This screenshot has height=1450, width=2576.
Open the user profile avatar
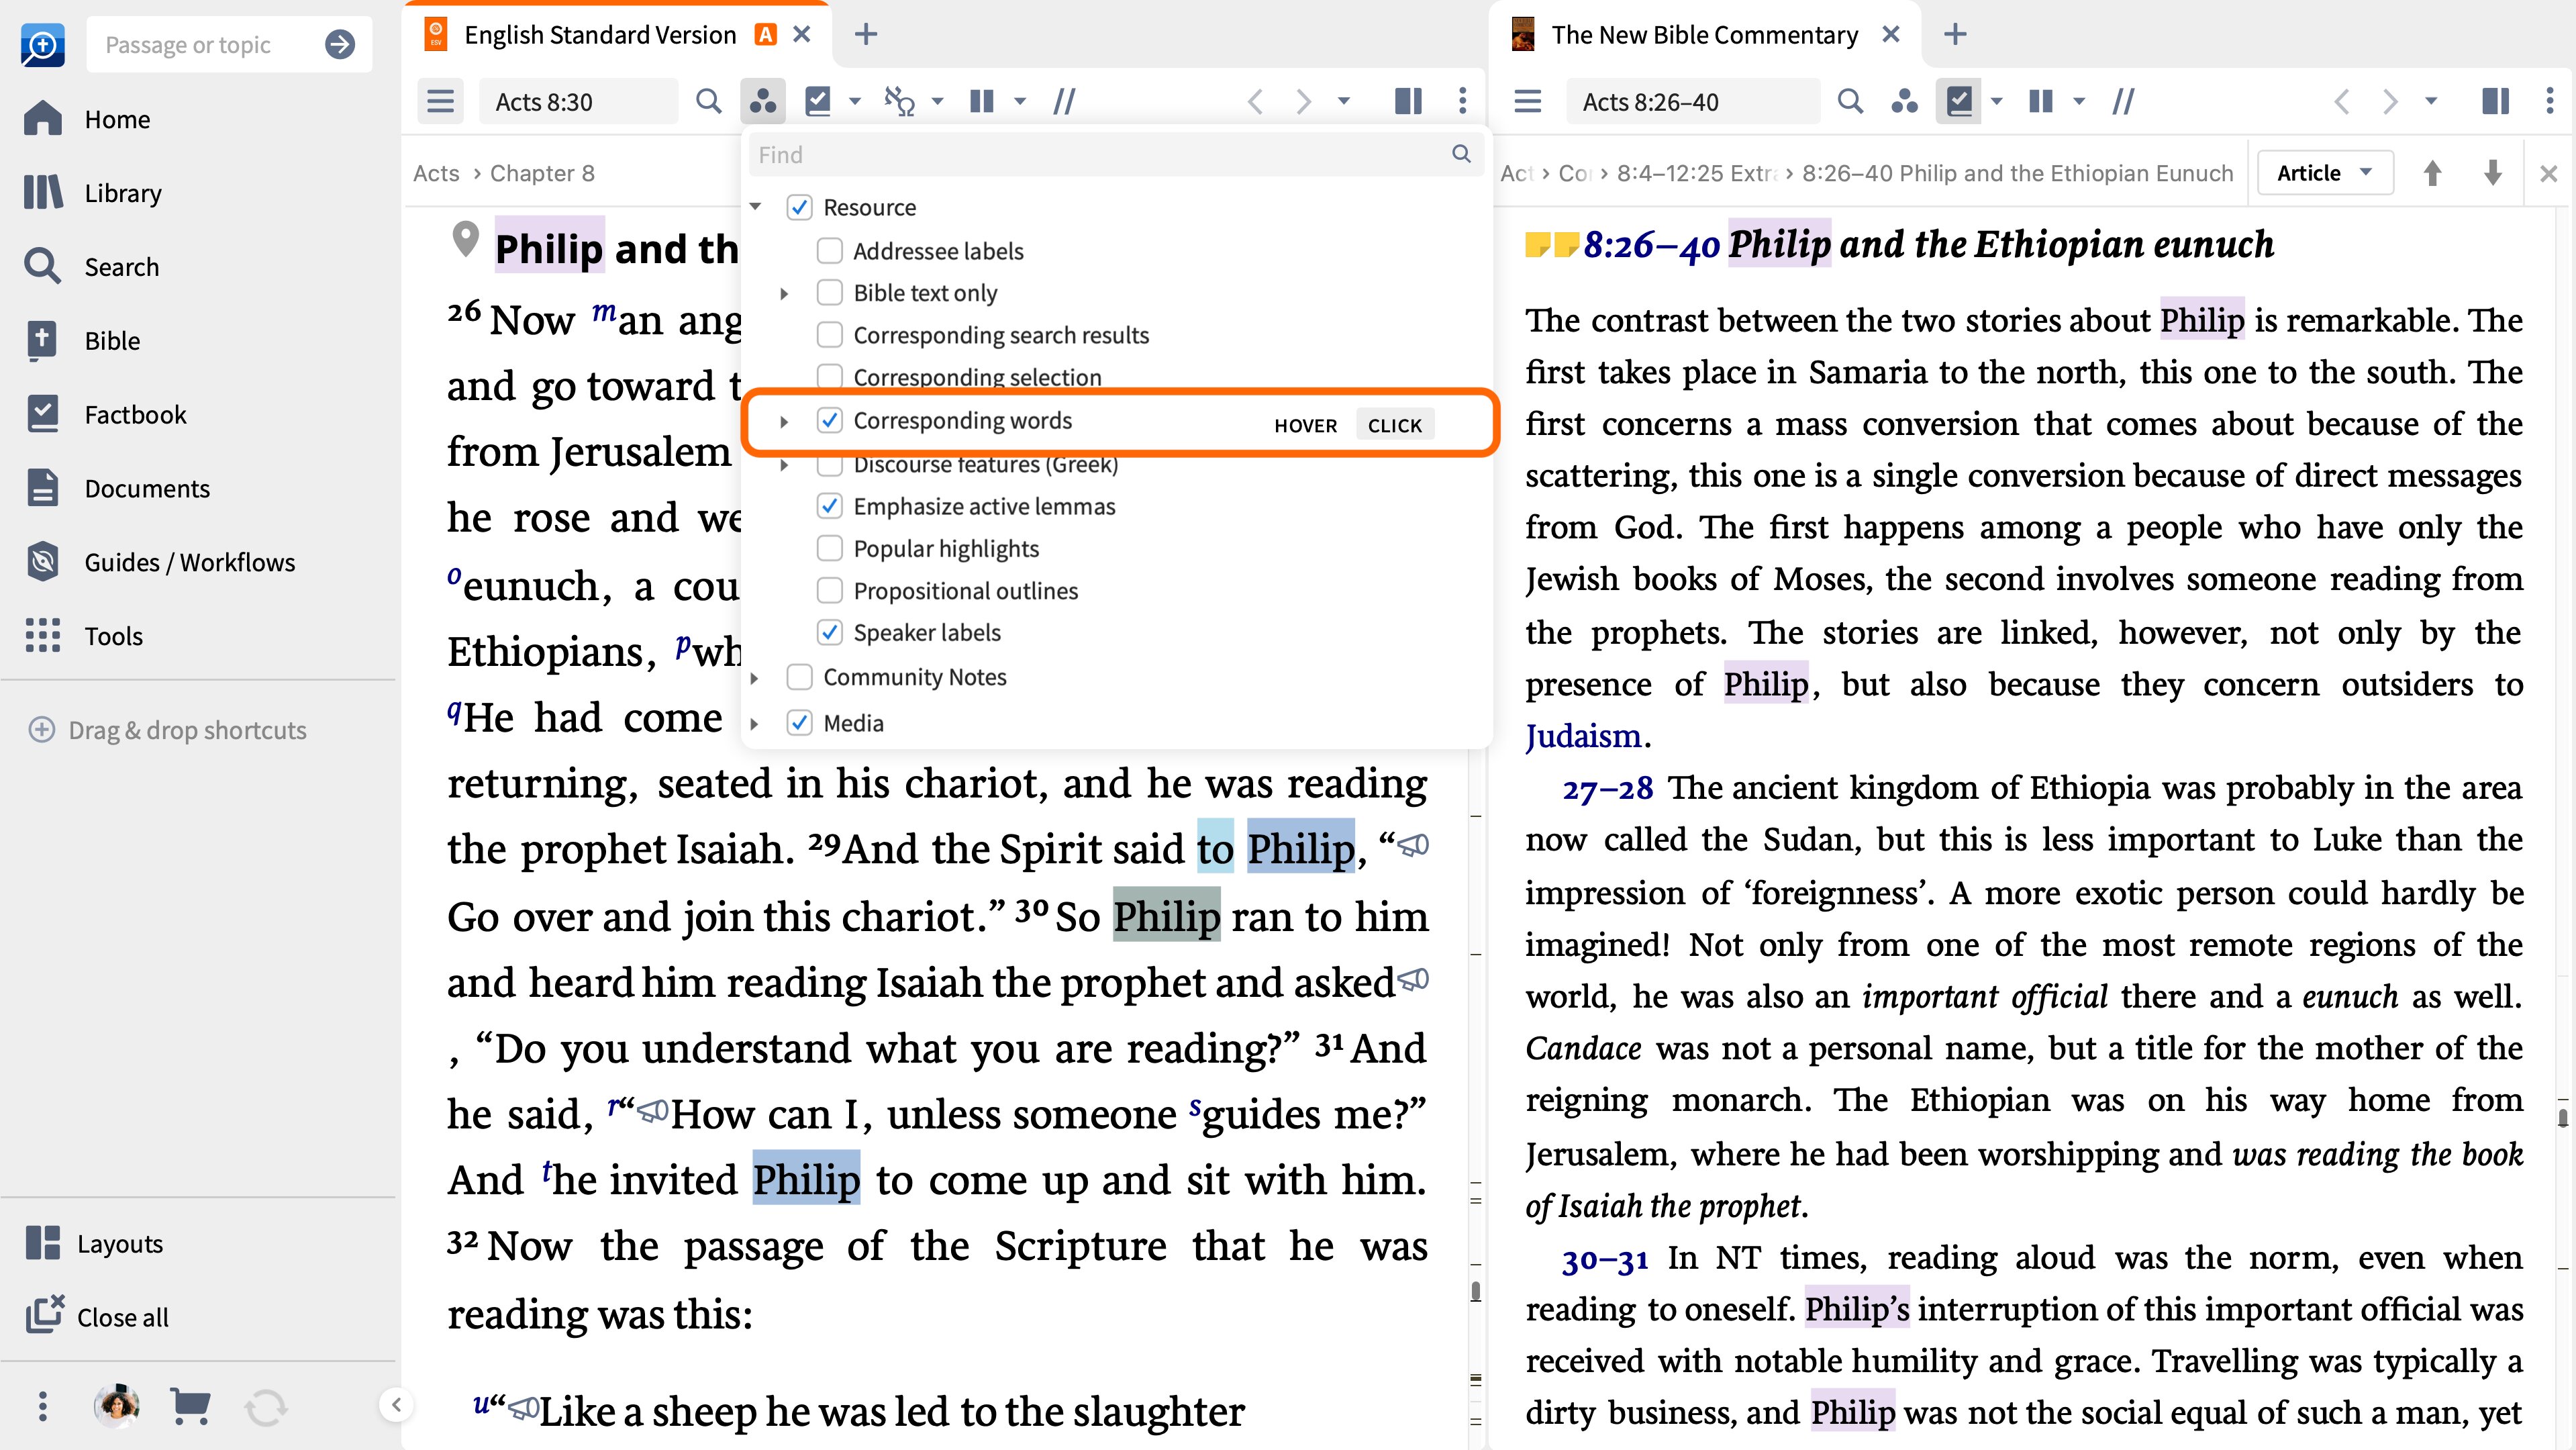(116, 1406)
